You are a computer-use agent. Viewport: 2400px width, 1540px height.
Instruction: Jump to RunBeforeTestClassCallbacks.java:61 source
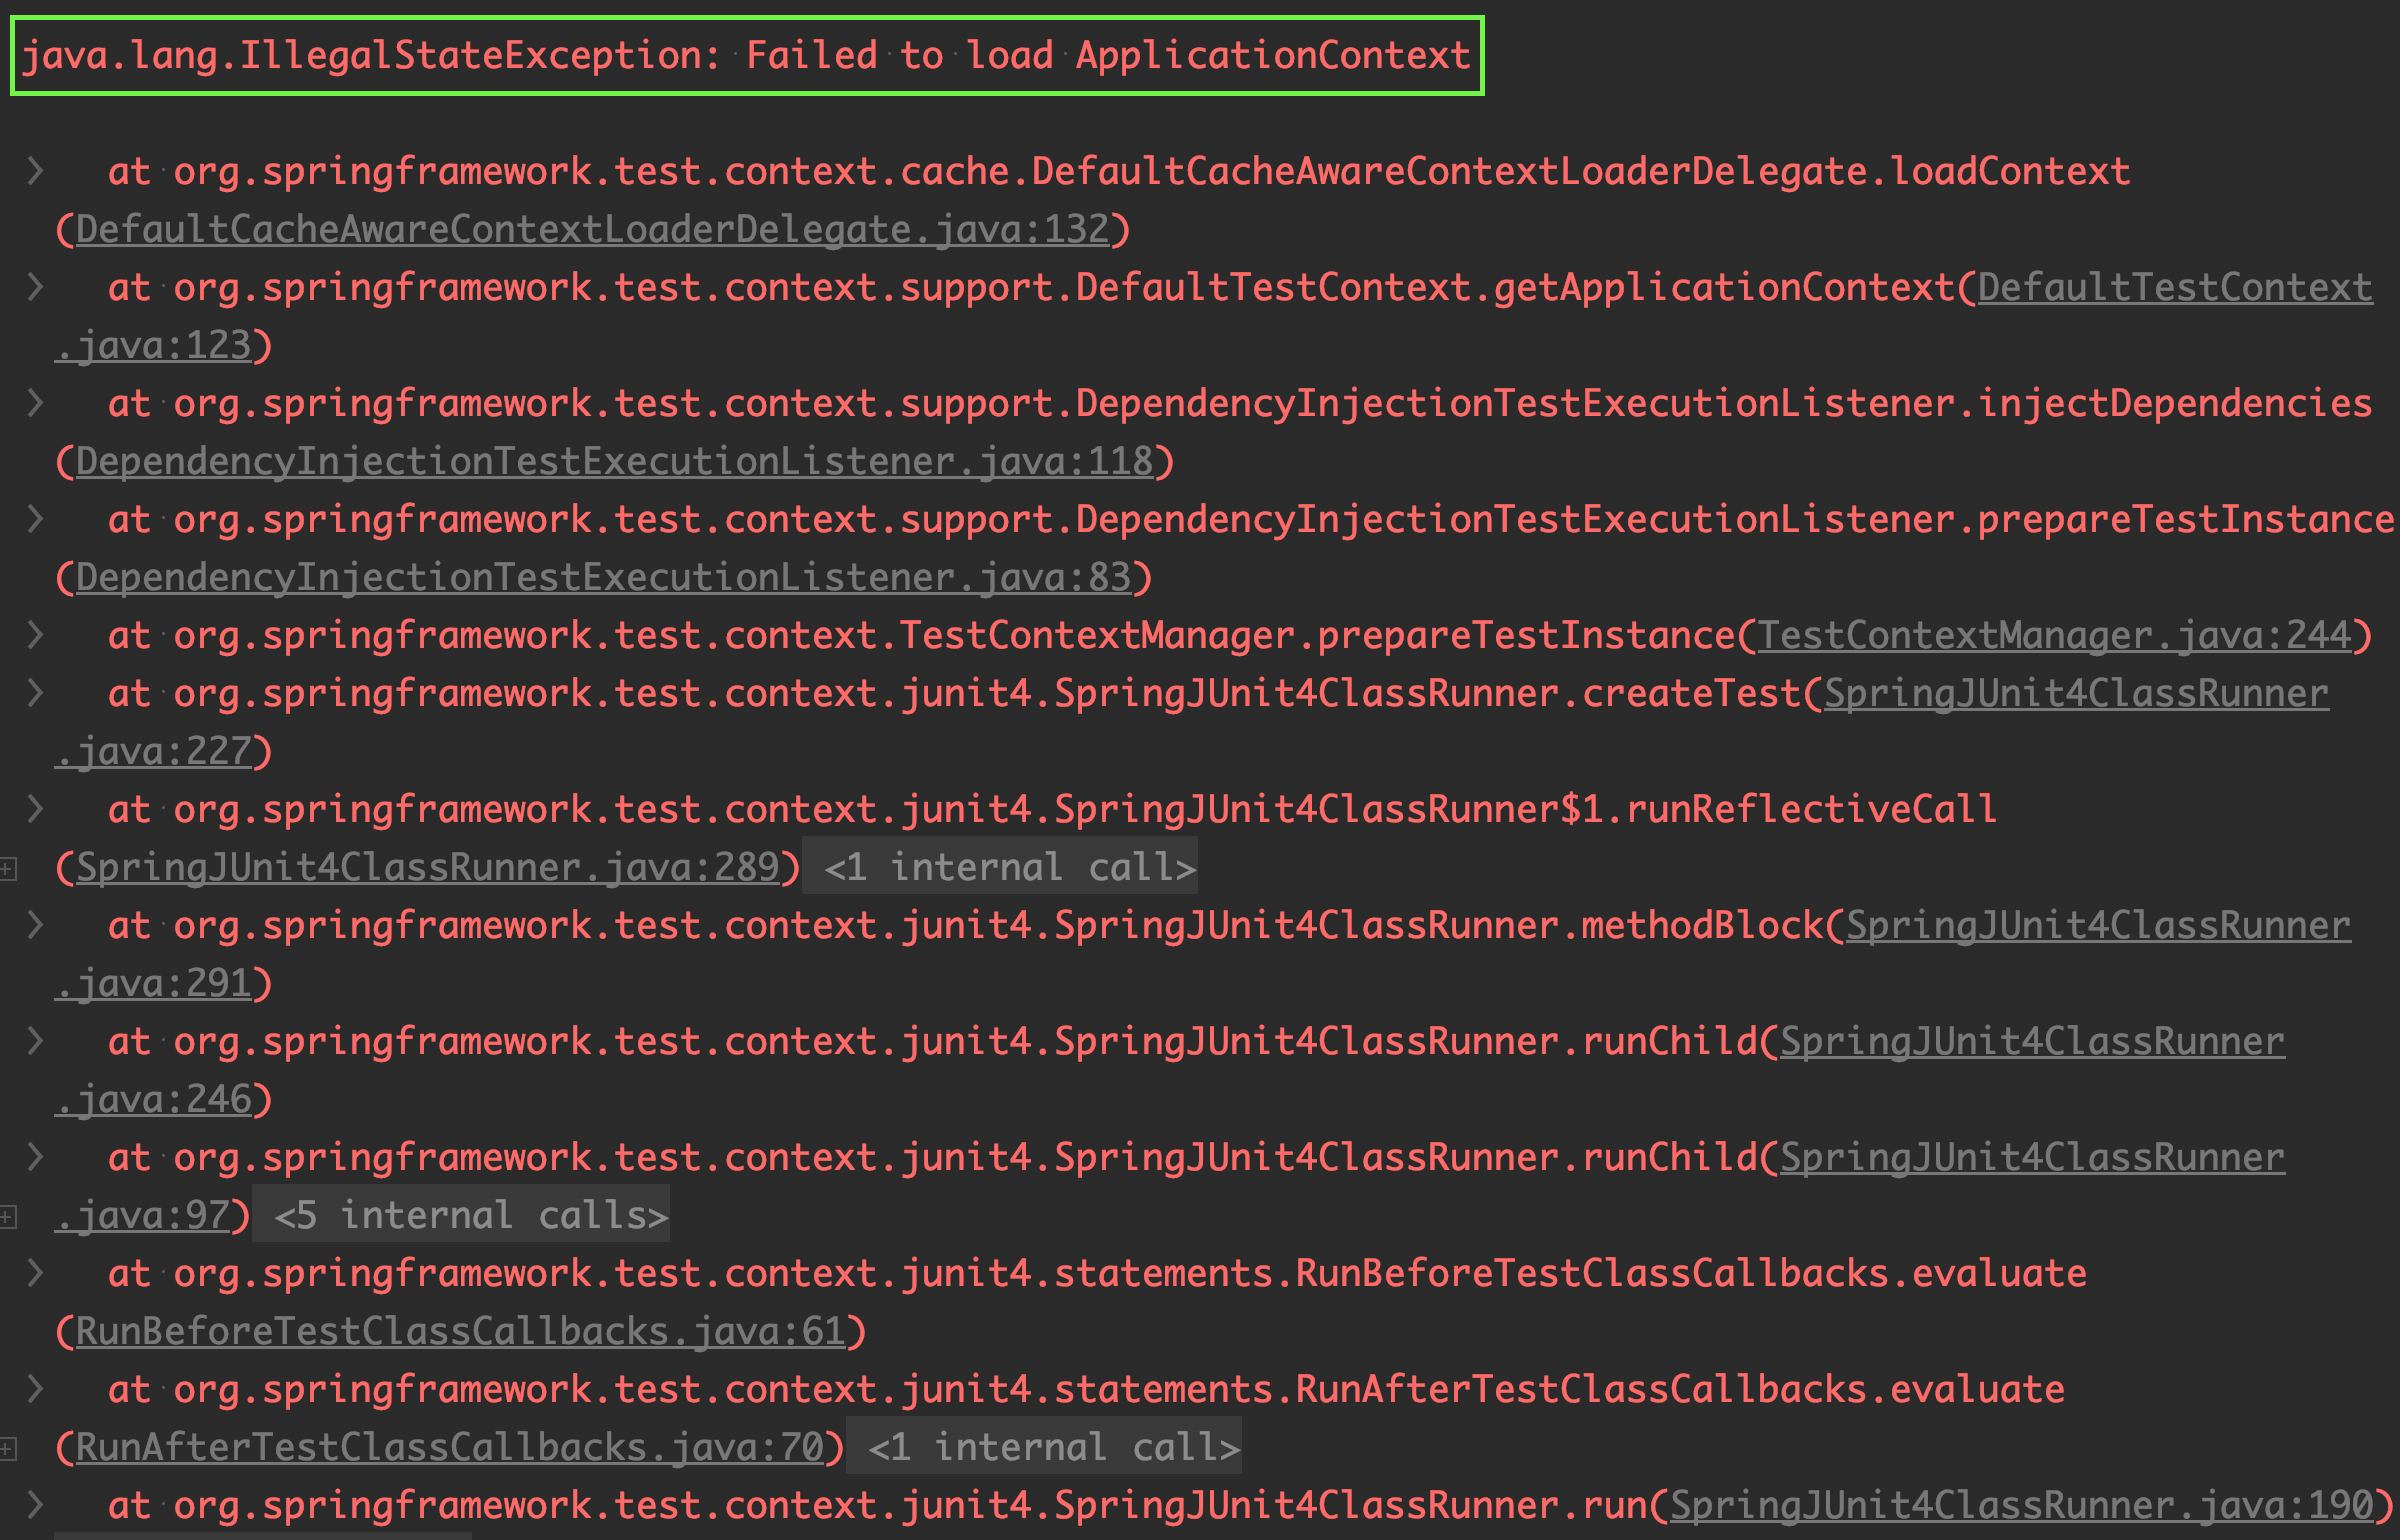click(x=460, y=1332)
